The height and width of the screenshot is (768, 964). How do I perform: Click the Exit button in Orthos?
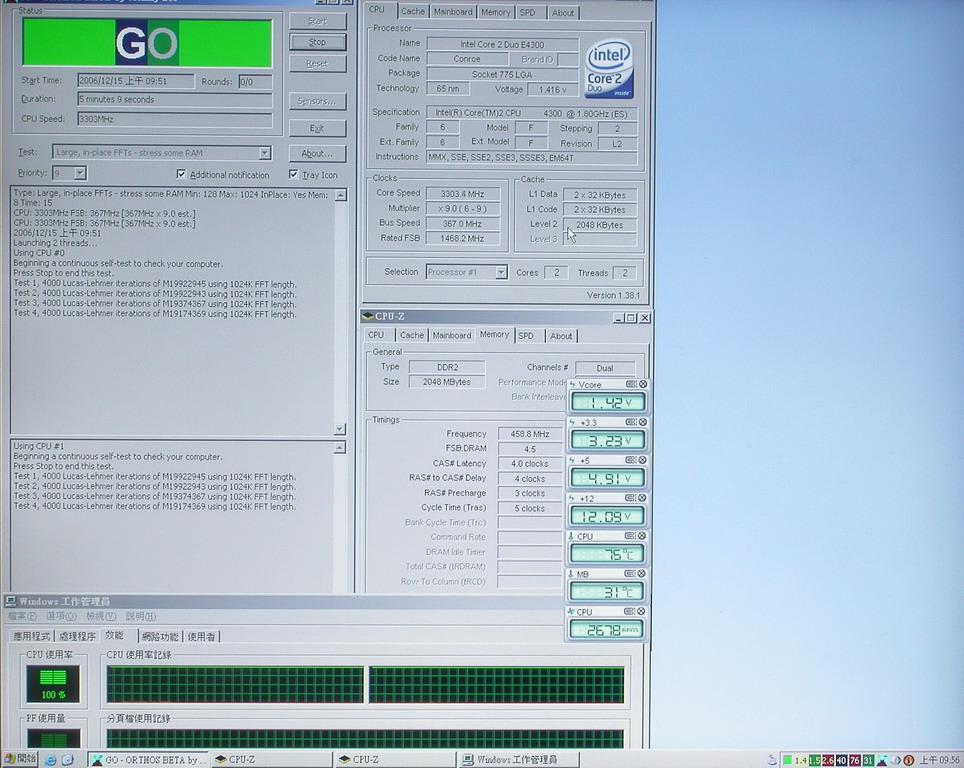(317, 128)
